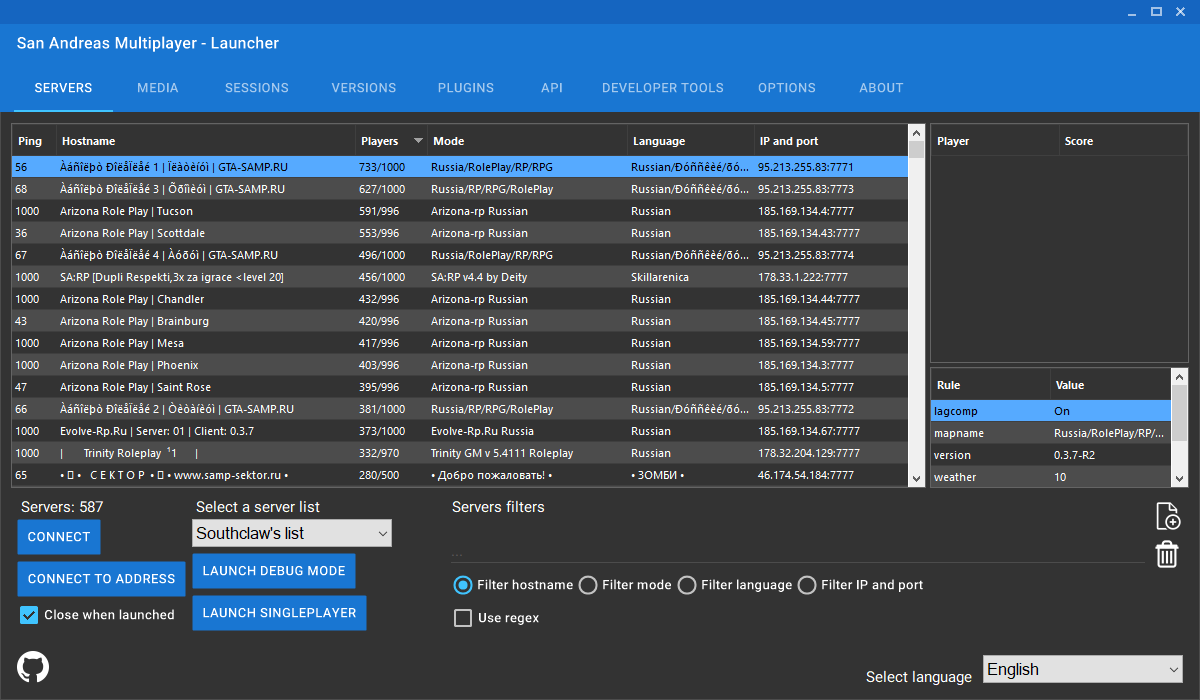Open the VERSIONS tab
1200x700 pixels.
364,88
